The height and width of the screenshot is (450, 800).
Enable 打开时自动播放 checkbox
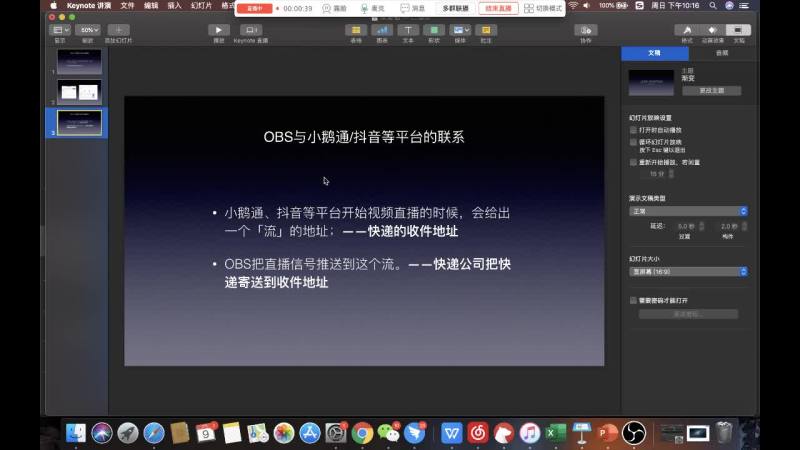[x=633, y=130]
